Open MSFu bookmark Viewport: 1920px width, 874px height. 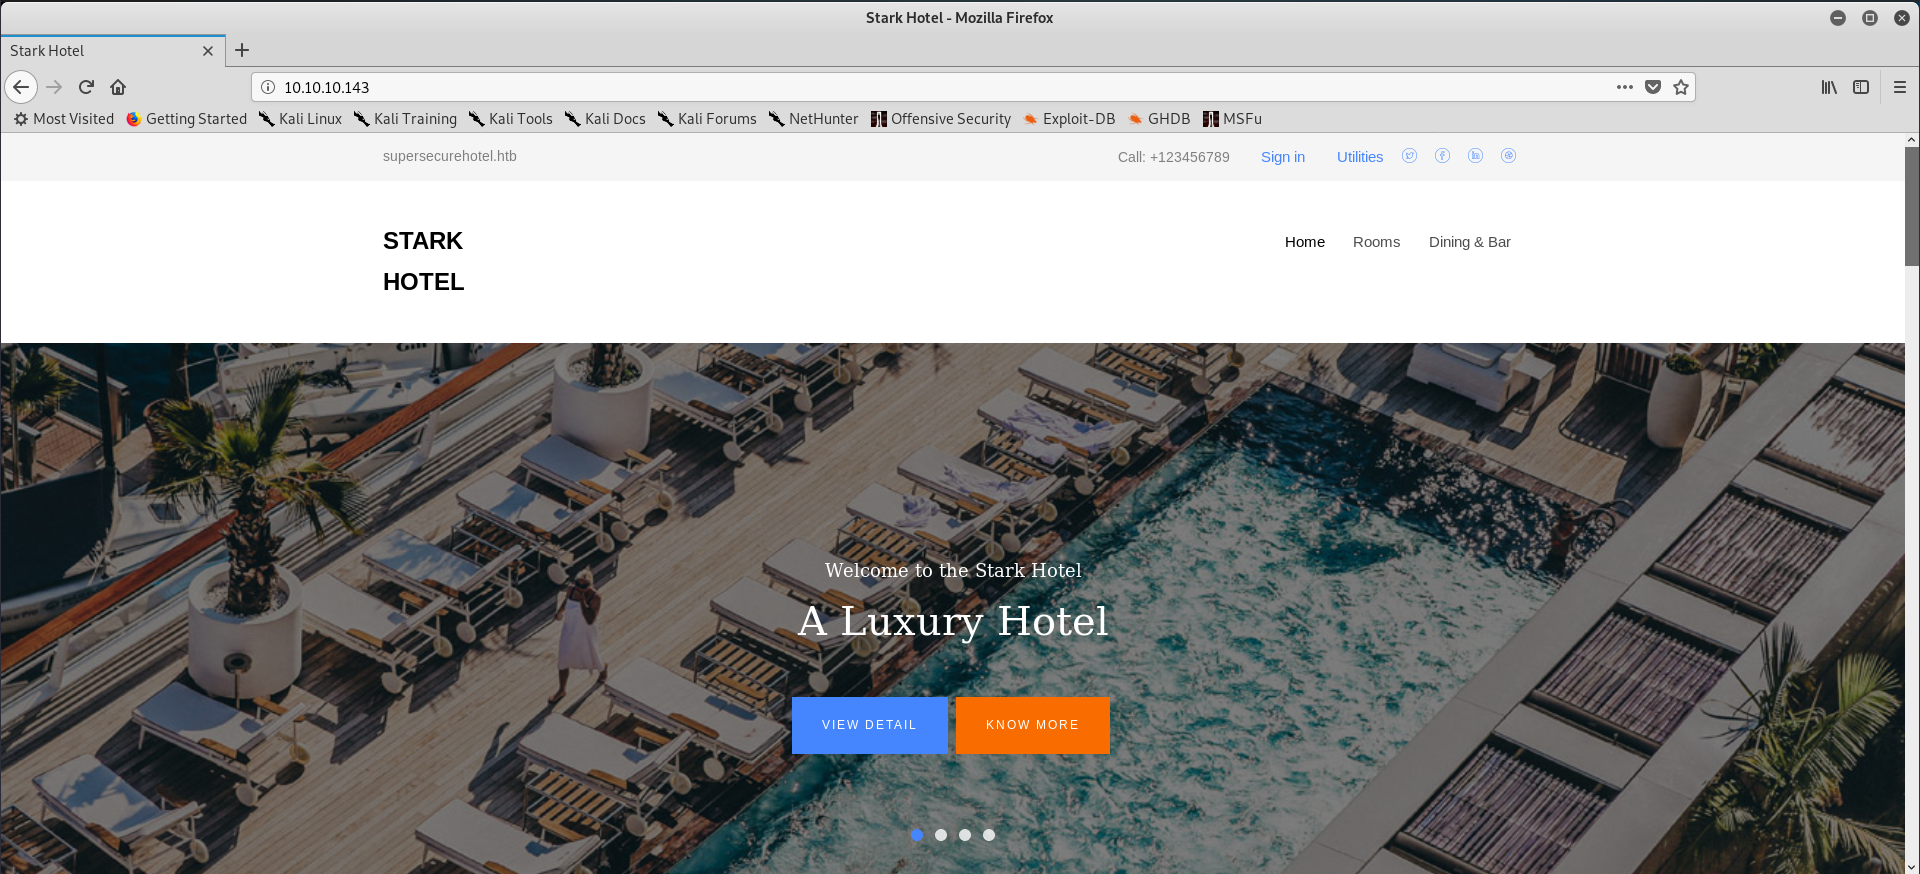(1232, 119)
